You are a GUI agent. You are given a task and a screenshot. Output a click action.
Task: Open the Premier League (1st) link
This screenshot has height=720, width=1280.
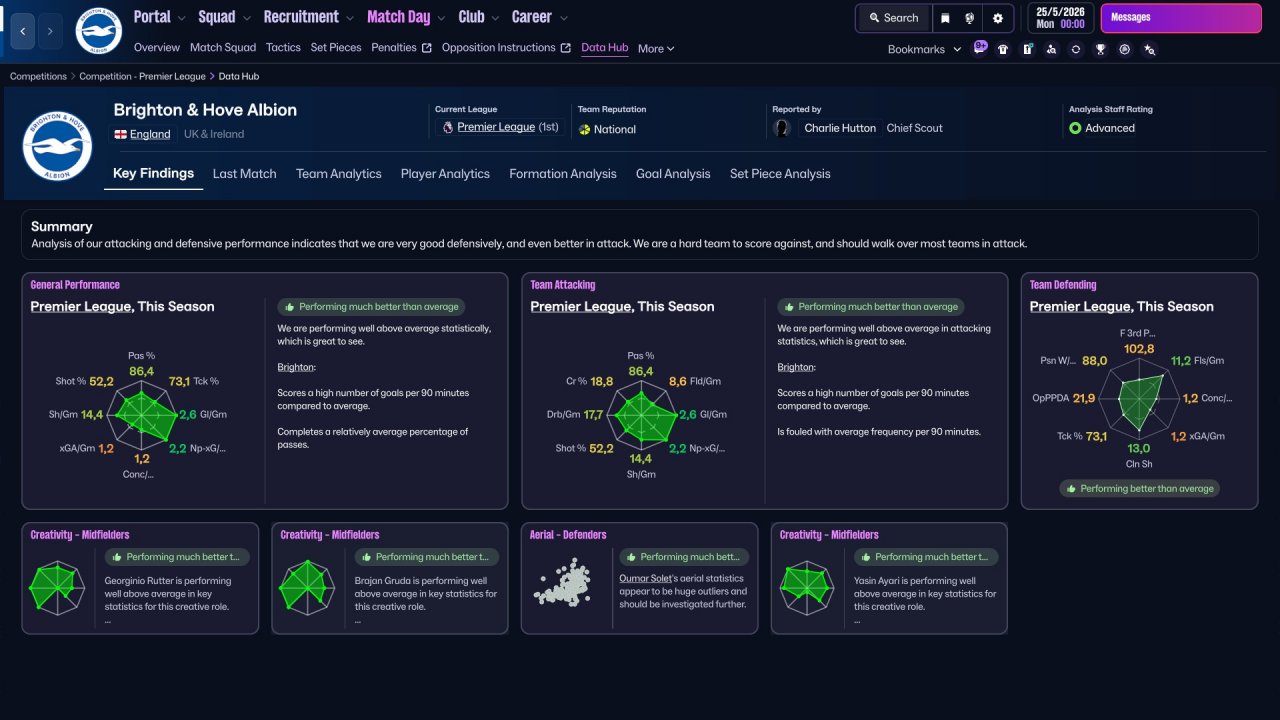509,128
